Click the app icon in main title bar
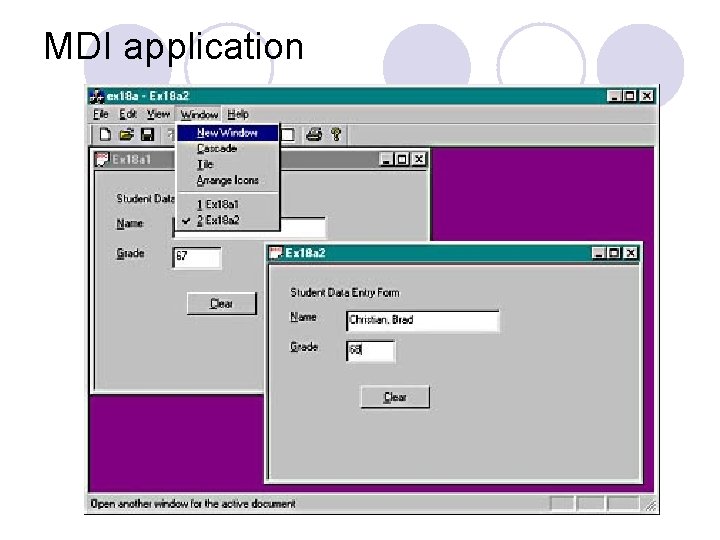720x540 pixels. pyautogui.click(x=96, y=96)
